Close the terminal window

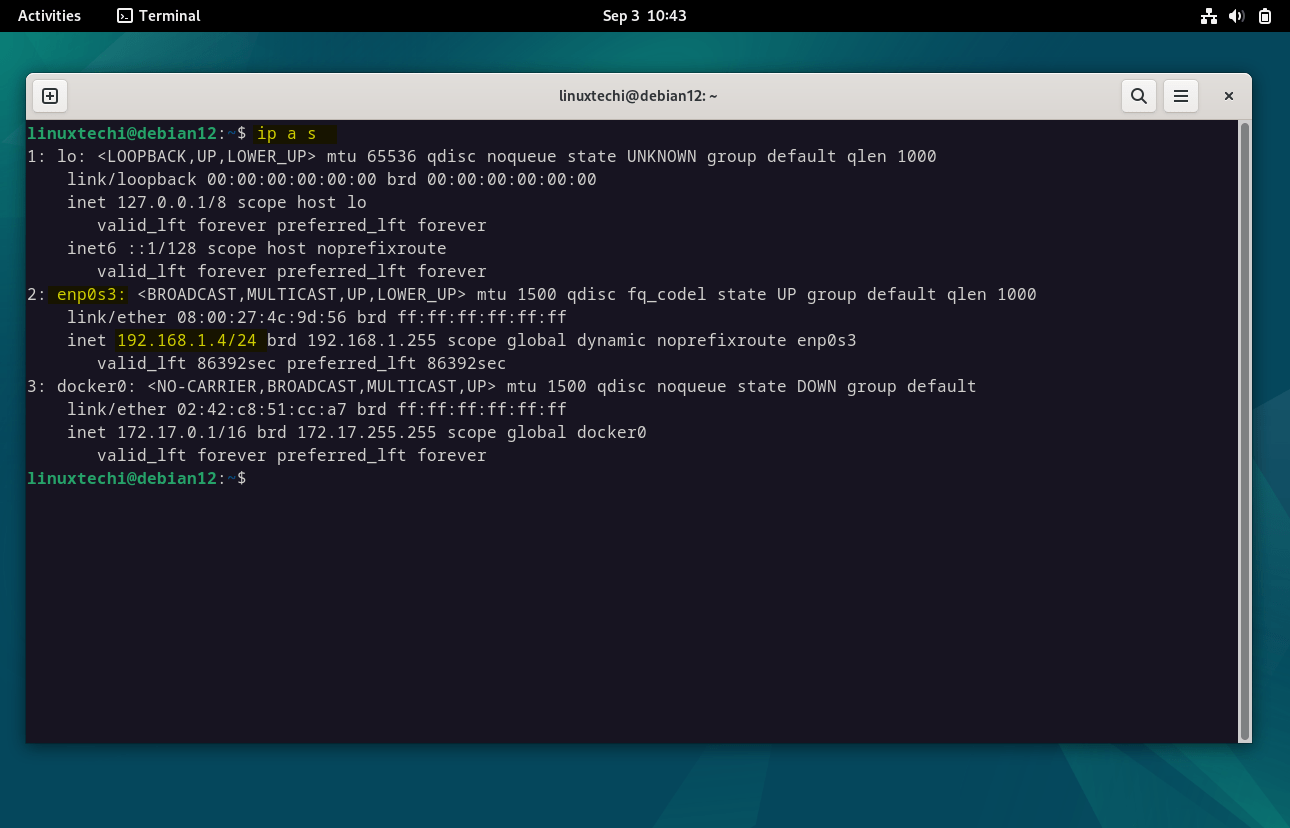[1228, 96]
